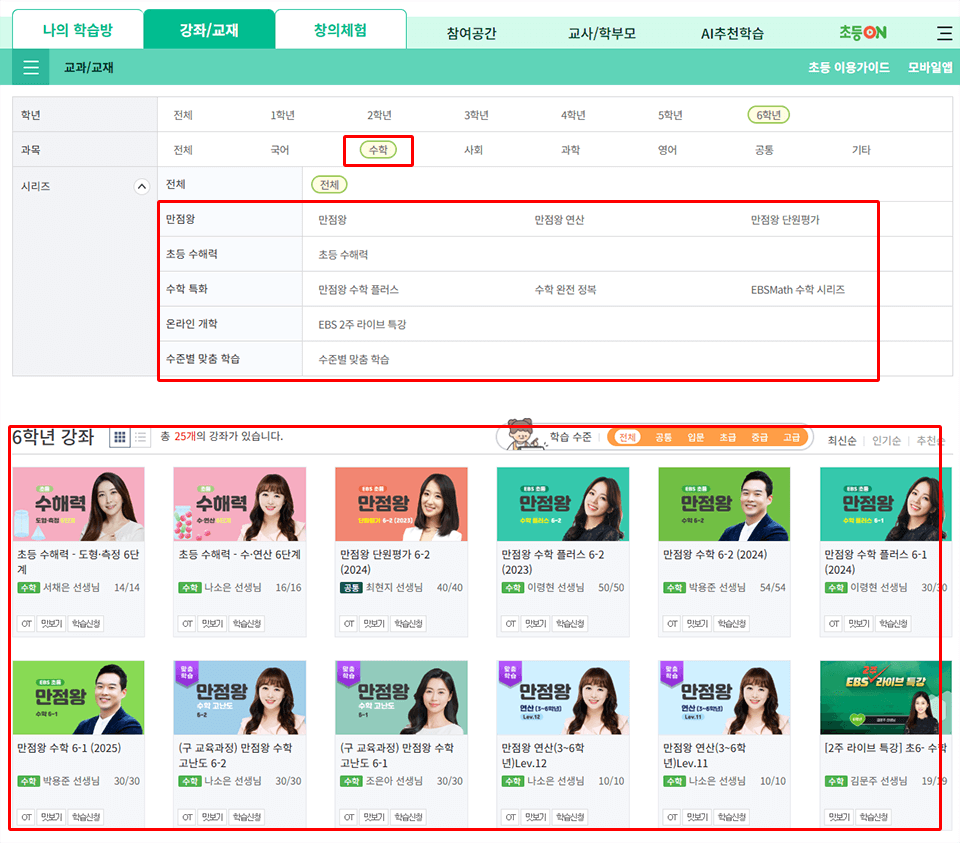Open 만점왕 연산 Lev.11 thumbnail
Image resolution: width=960 pixels, height=843 pixels.
pos(724,697)
